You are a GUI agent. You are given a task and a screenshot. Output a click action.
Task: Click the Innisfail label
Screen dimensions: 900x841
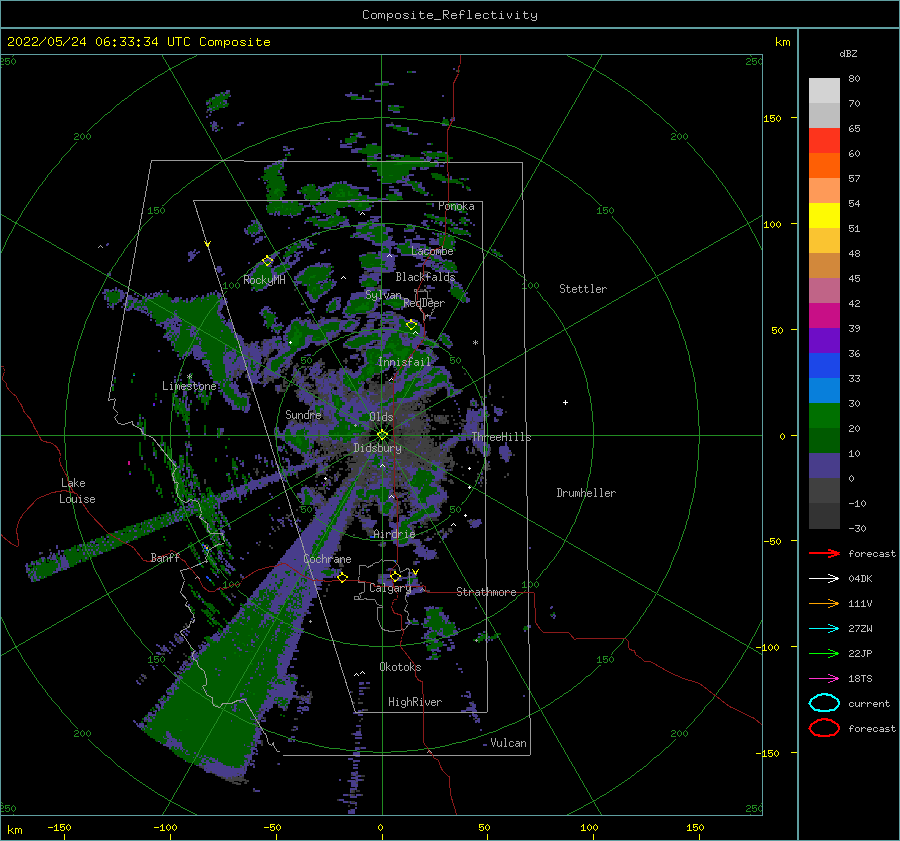pyautogui.click(x=404, y=362)
